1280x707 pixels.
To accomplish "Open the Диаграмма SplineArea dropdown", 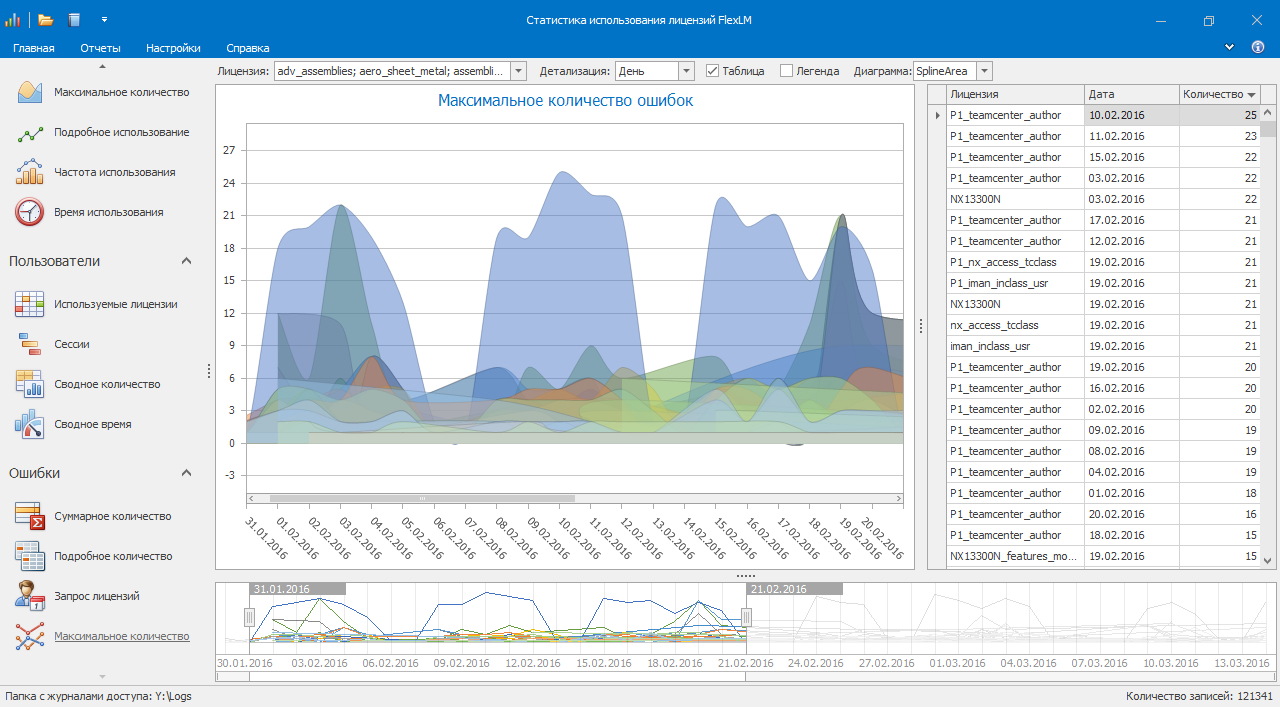I will [x=985, y=71].
